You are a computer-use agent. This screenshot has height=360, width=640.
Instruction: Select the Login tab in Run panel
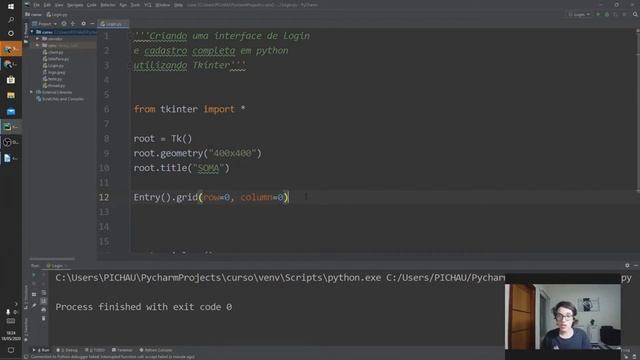pyautogui.click(x=57, y=266)
